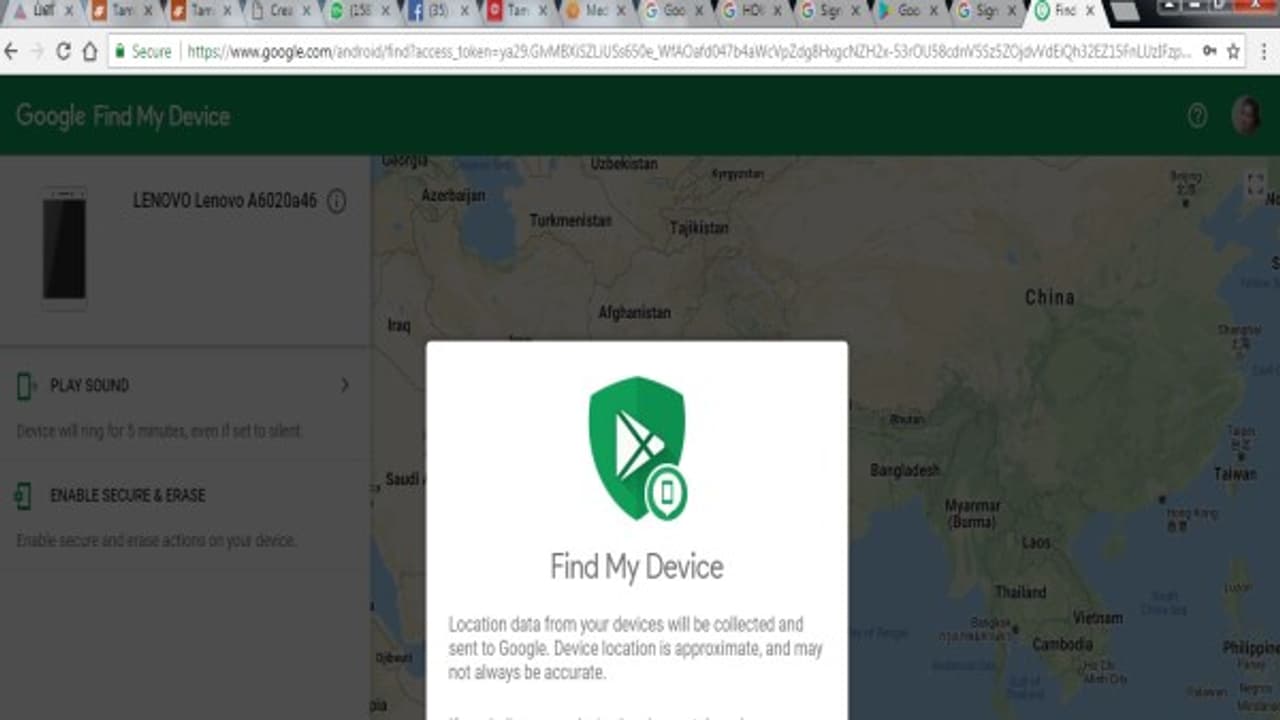Image resolution: width=1280 pixels, height=720 pixels.
Task: Click the saved password key icon
Action: click(x=1209, y=51)
